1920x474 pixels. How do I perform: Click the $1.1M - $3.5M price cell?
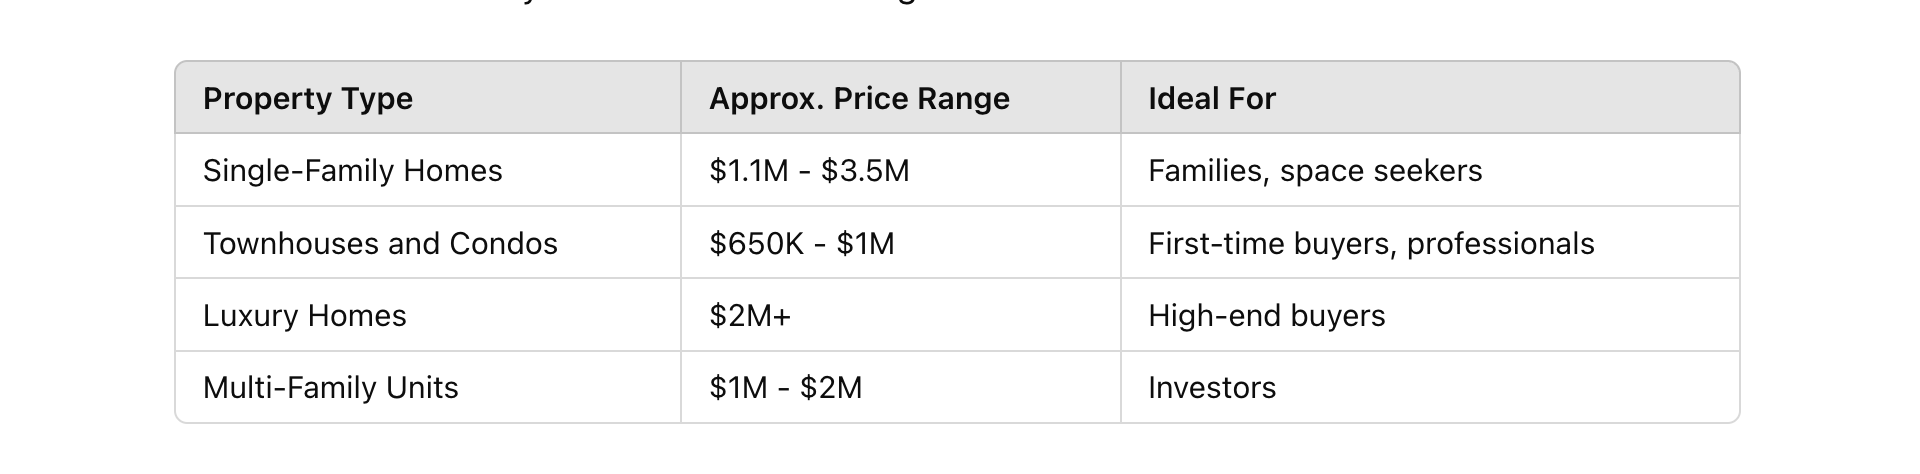[x=901, y=170]
